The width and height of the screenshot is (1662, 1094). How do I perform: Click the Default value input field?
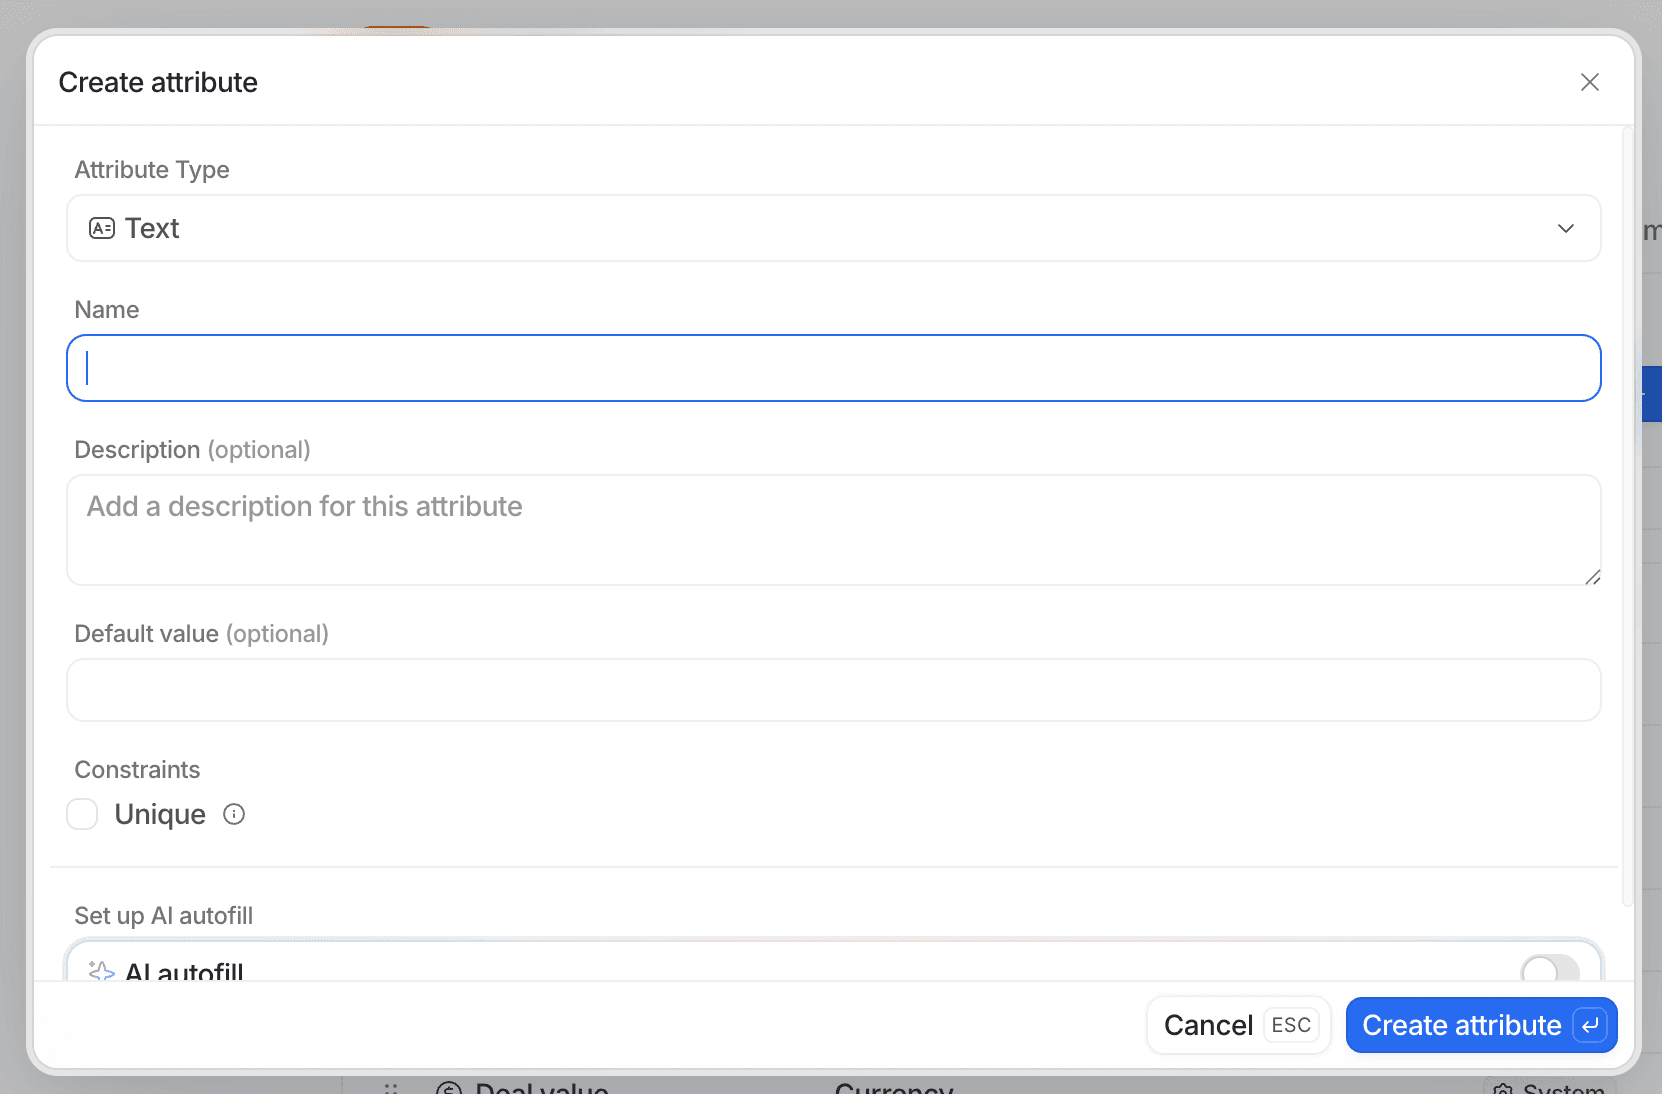point(833,690)
